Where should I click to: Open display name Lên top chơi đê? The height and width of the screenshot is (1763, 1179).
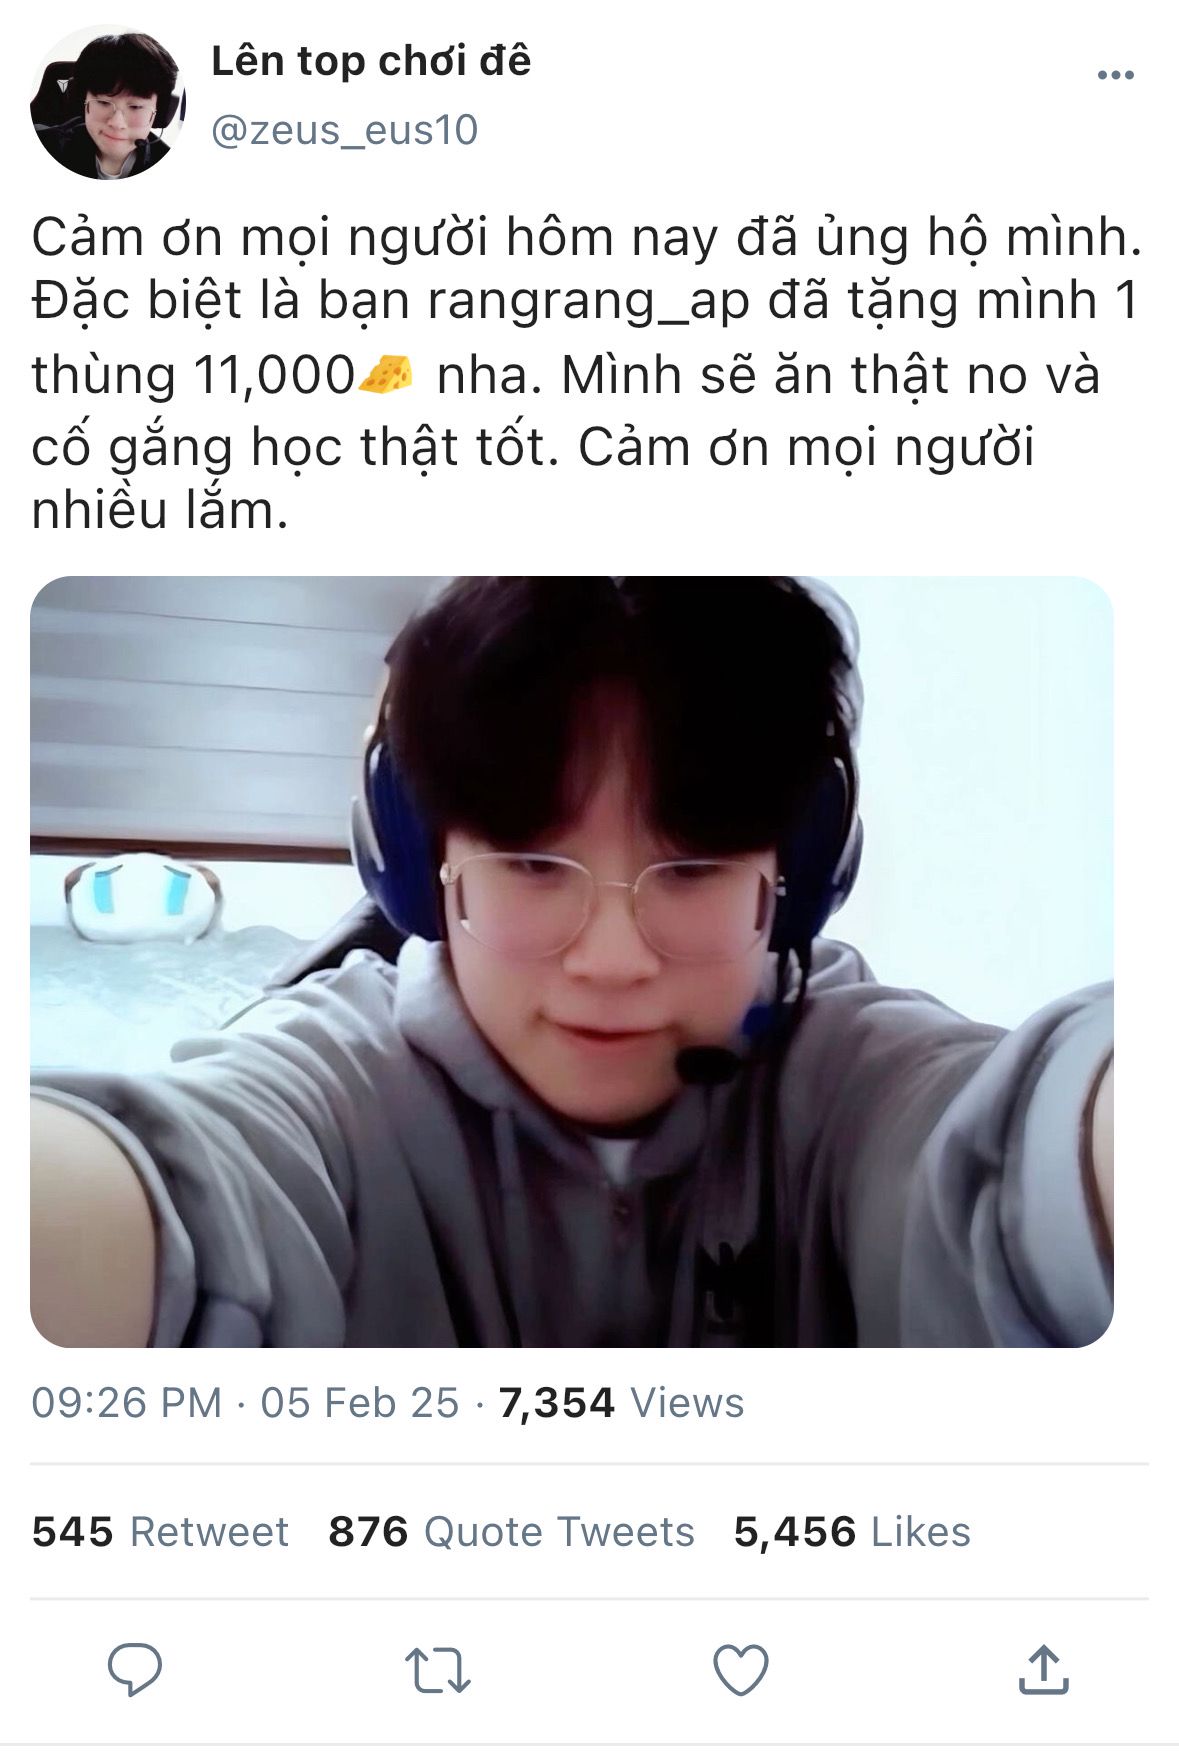(x=371, y=62)
